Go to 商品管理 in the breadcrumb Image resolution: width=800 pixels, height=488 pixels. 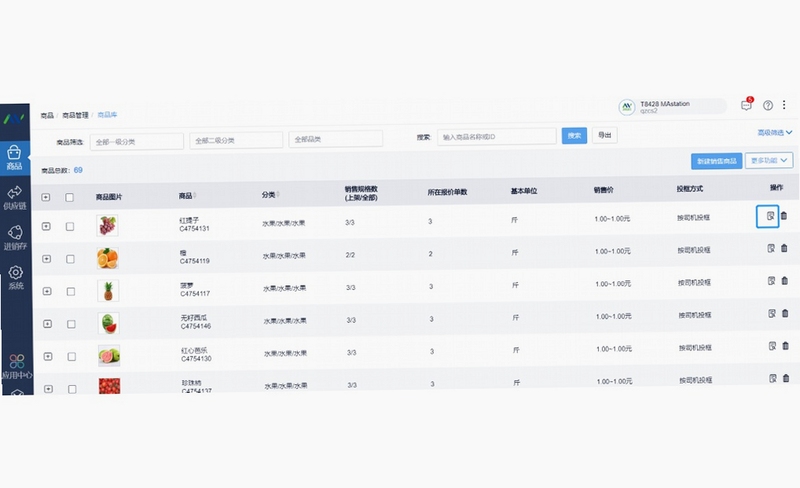coord(75,115)
